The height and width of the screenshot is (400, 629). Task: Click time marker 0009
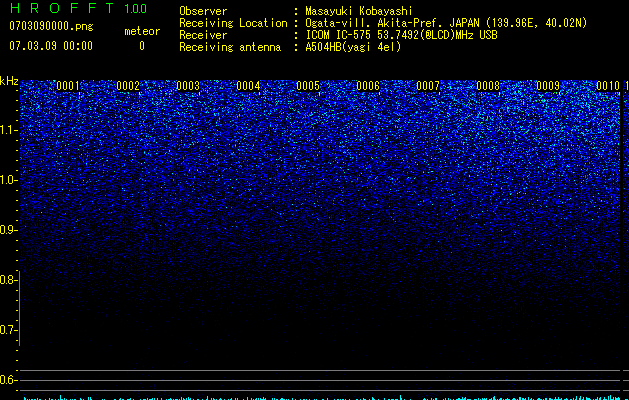point(548,86)
